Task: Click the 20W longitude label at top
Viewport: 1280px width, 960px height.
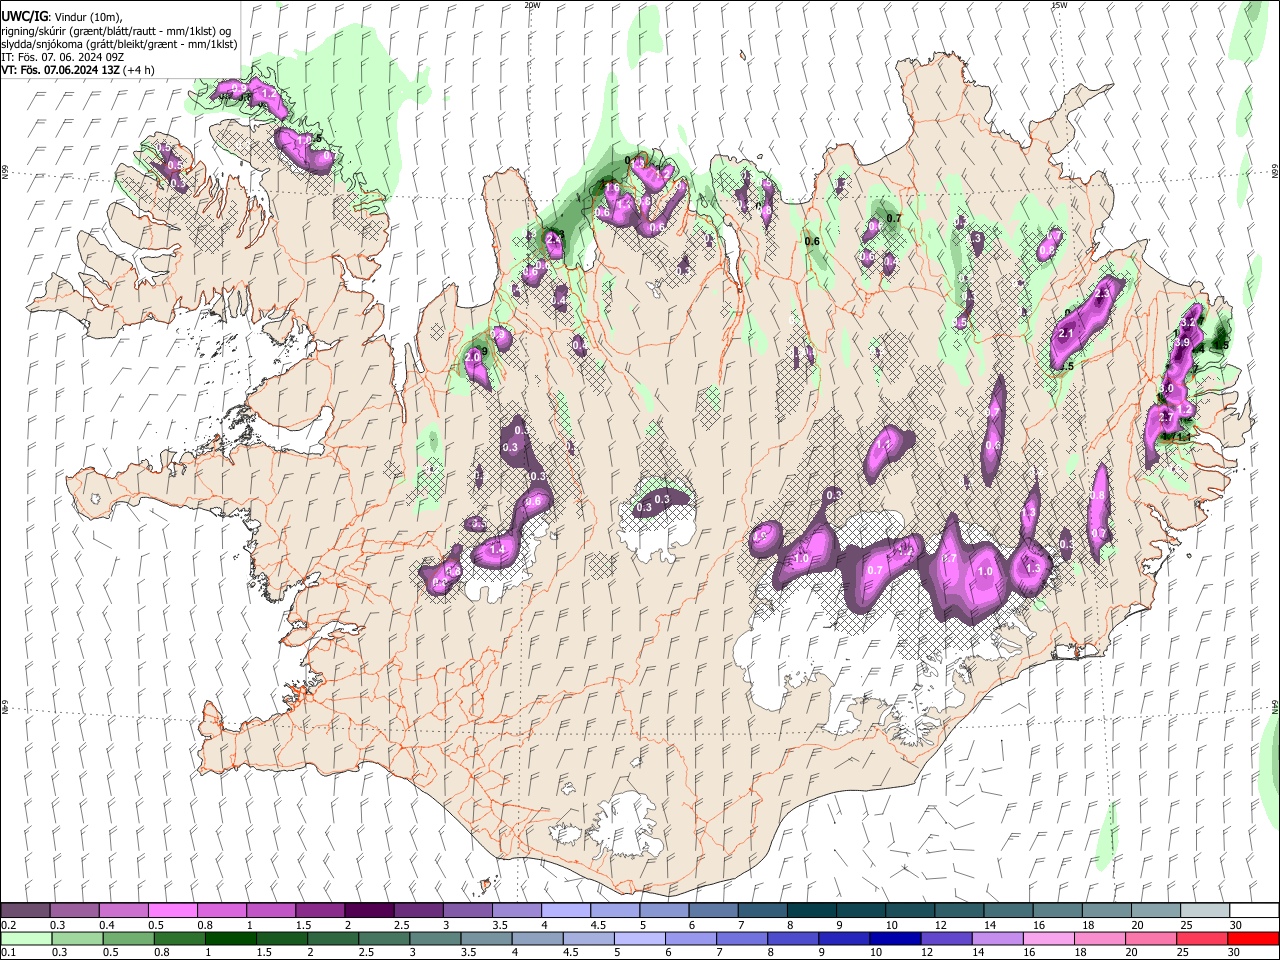Action: point(532,5)
